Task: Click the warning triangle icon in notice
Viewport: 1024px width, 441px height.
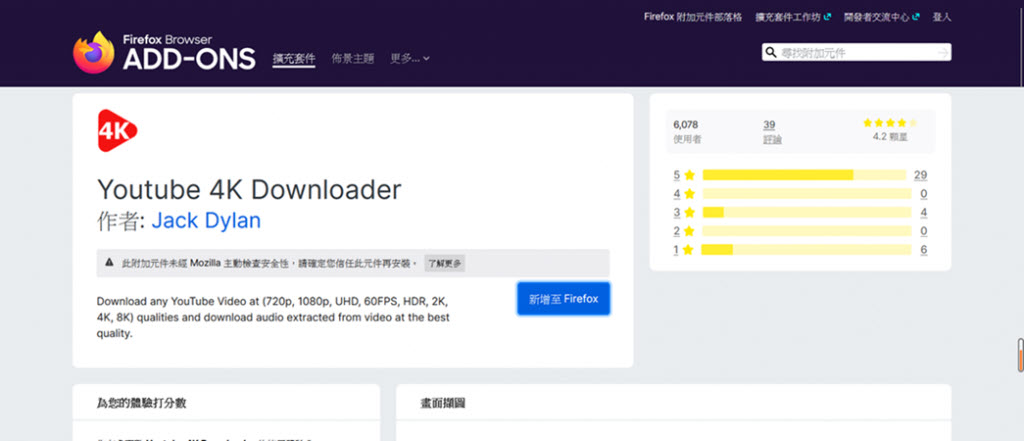Action: coord(110,263)
